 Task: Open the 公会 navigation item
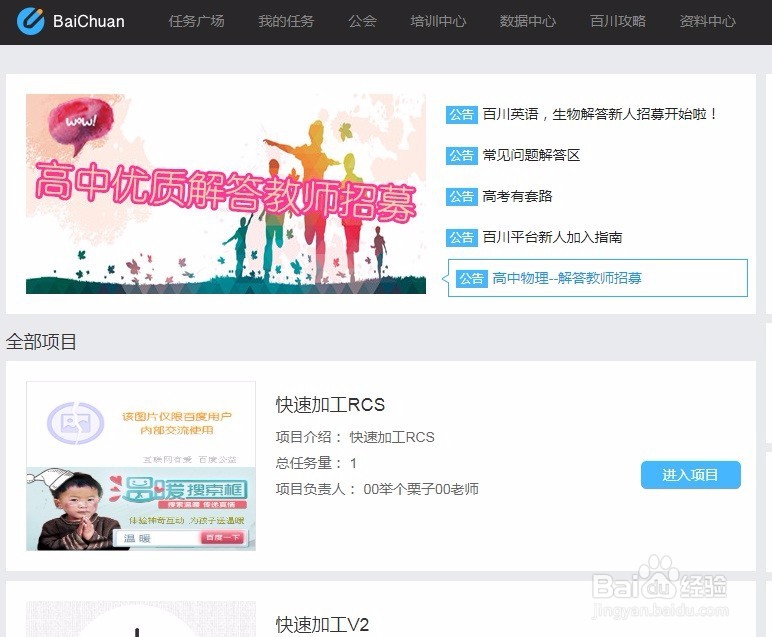click(362, 21)
